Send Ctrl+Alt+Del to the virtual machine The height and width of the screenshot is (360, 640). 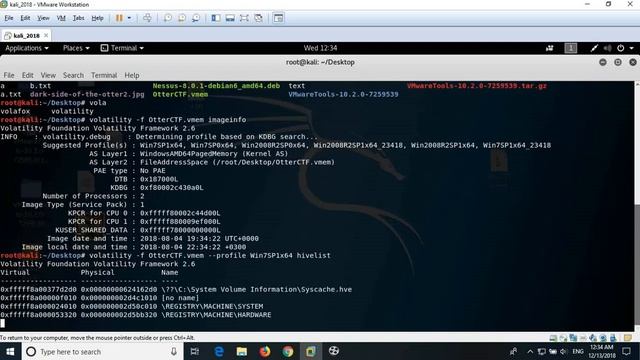147,18
